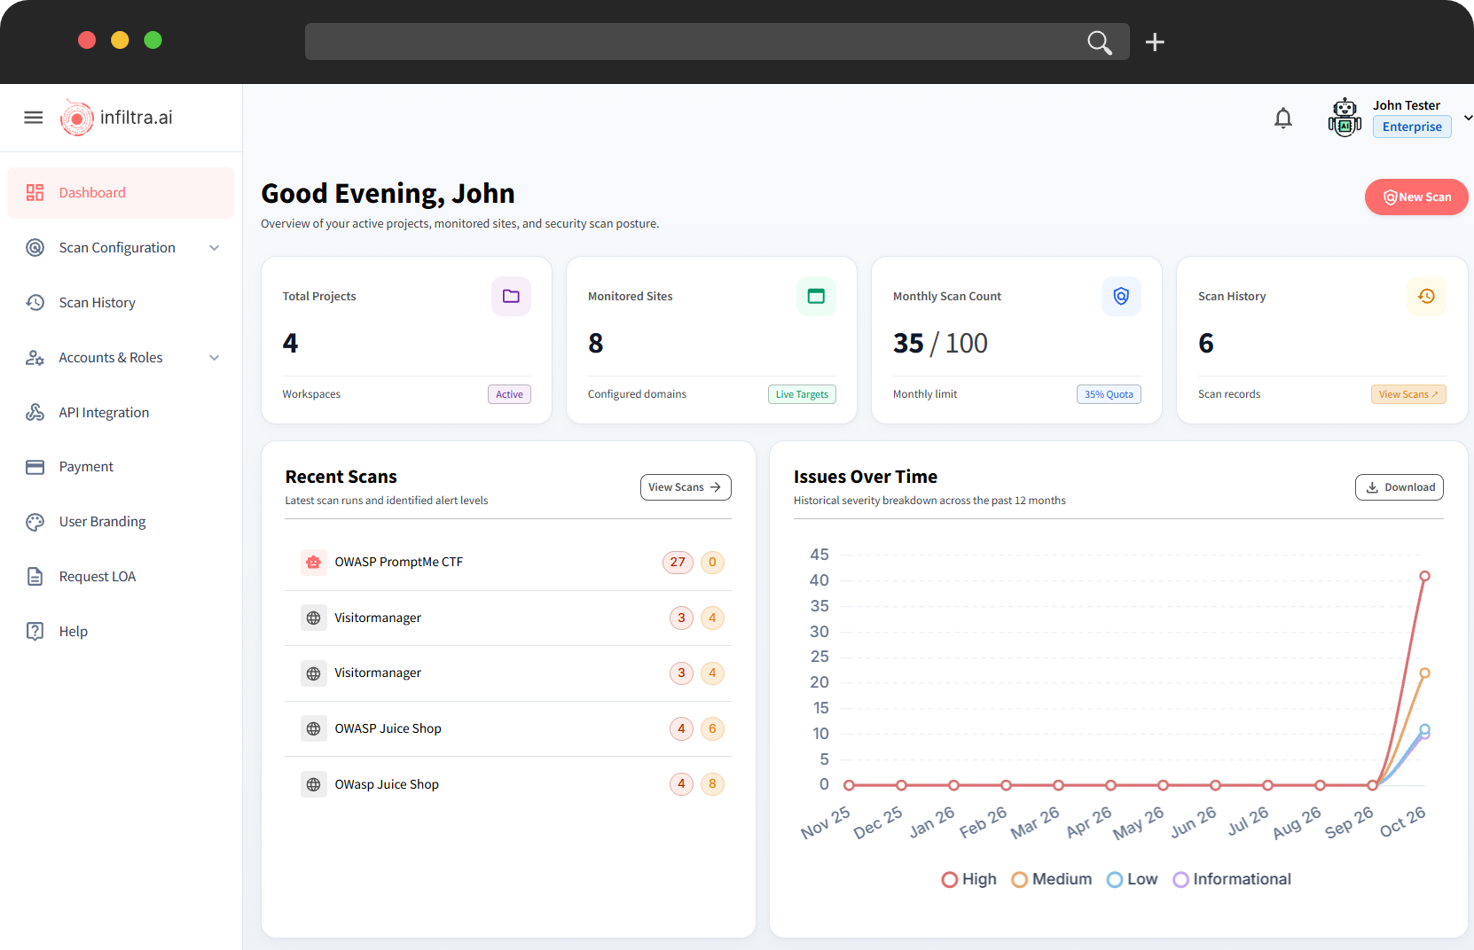The image size is (1474, 950).
Task: Click the Oct 26 High data point
Action: pos(1425,576)
